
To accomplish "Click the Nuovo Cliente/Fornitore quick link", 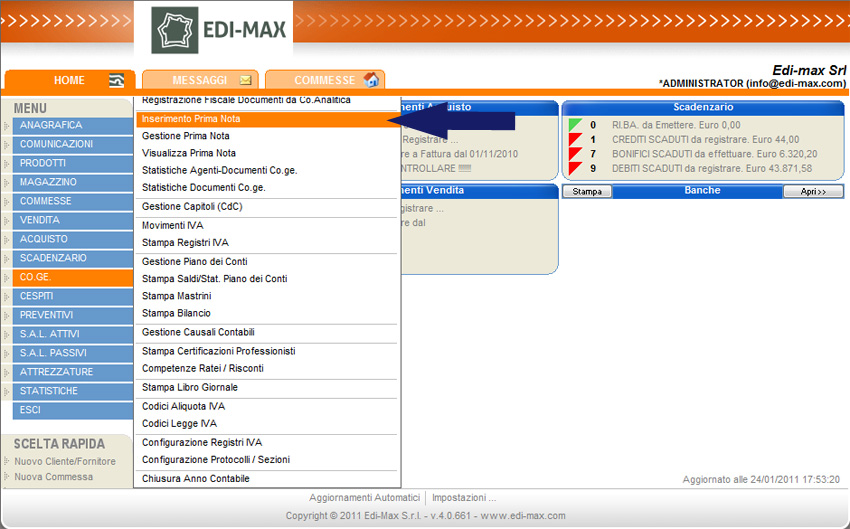I will click(x=65, y=461).
